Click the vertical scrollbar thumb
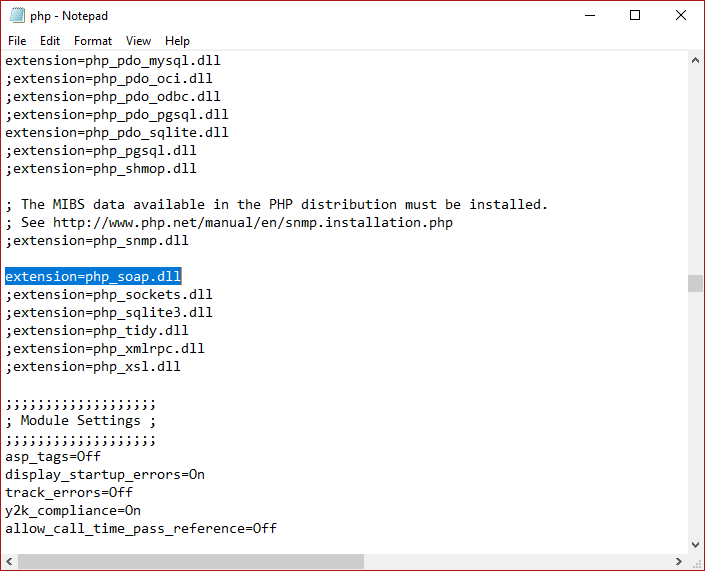The width and height of the screenshot is (705, 571). click(x=695, y=283)
